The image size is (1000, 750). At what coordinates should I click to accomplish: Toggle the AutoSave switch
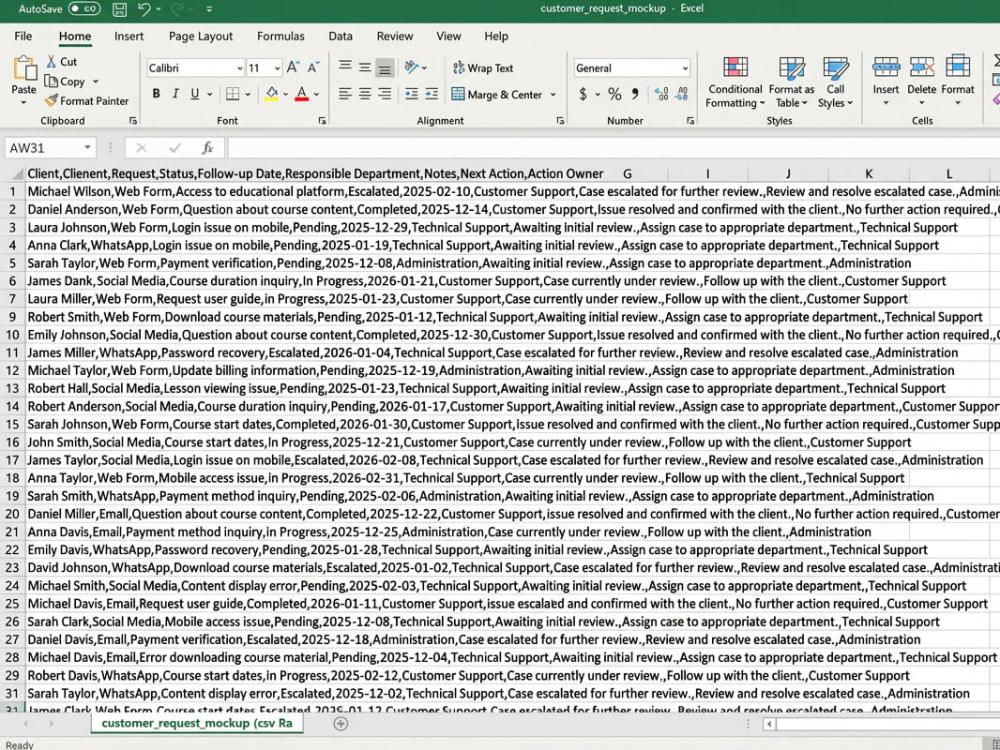tap(84, 9)
